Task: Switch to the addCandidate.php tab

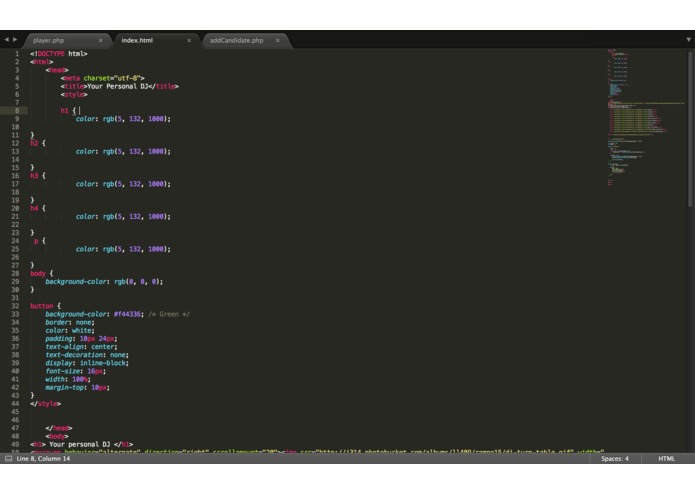Action: tap(236, 40)
